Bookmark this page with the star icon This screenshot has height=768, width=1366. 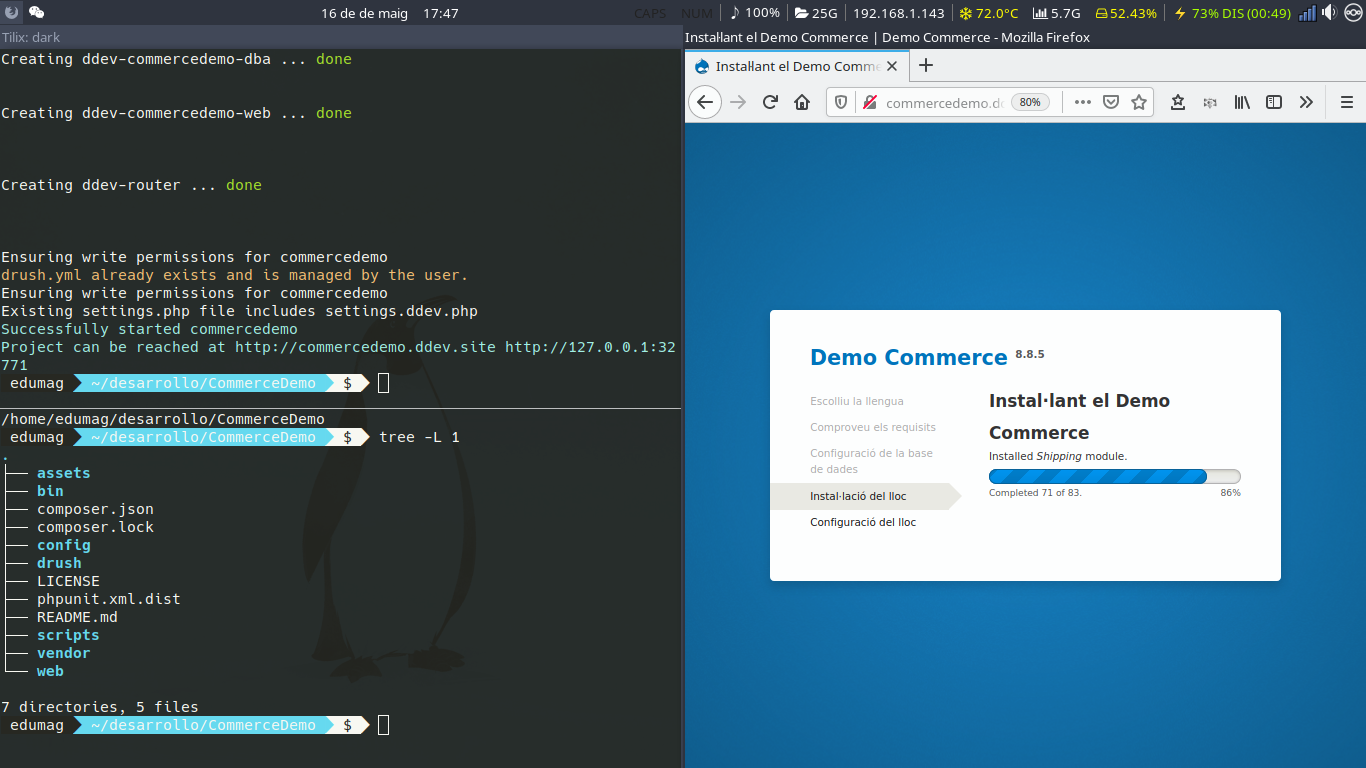[x=1139, y=102]
